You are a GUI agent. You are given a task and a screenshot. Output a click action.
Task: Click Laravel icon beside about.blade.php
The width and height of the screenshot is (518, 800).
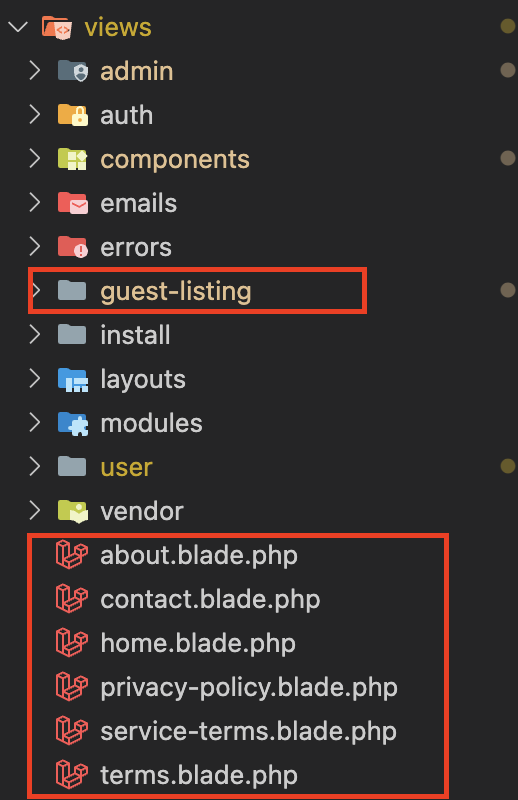click(x=71, y=555)
